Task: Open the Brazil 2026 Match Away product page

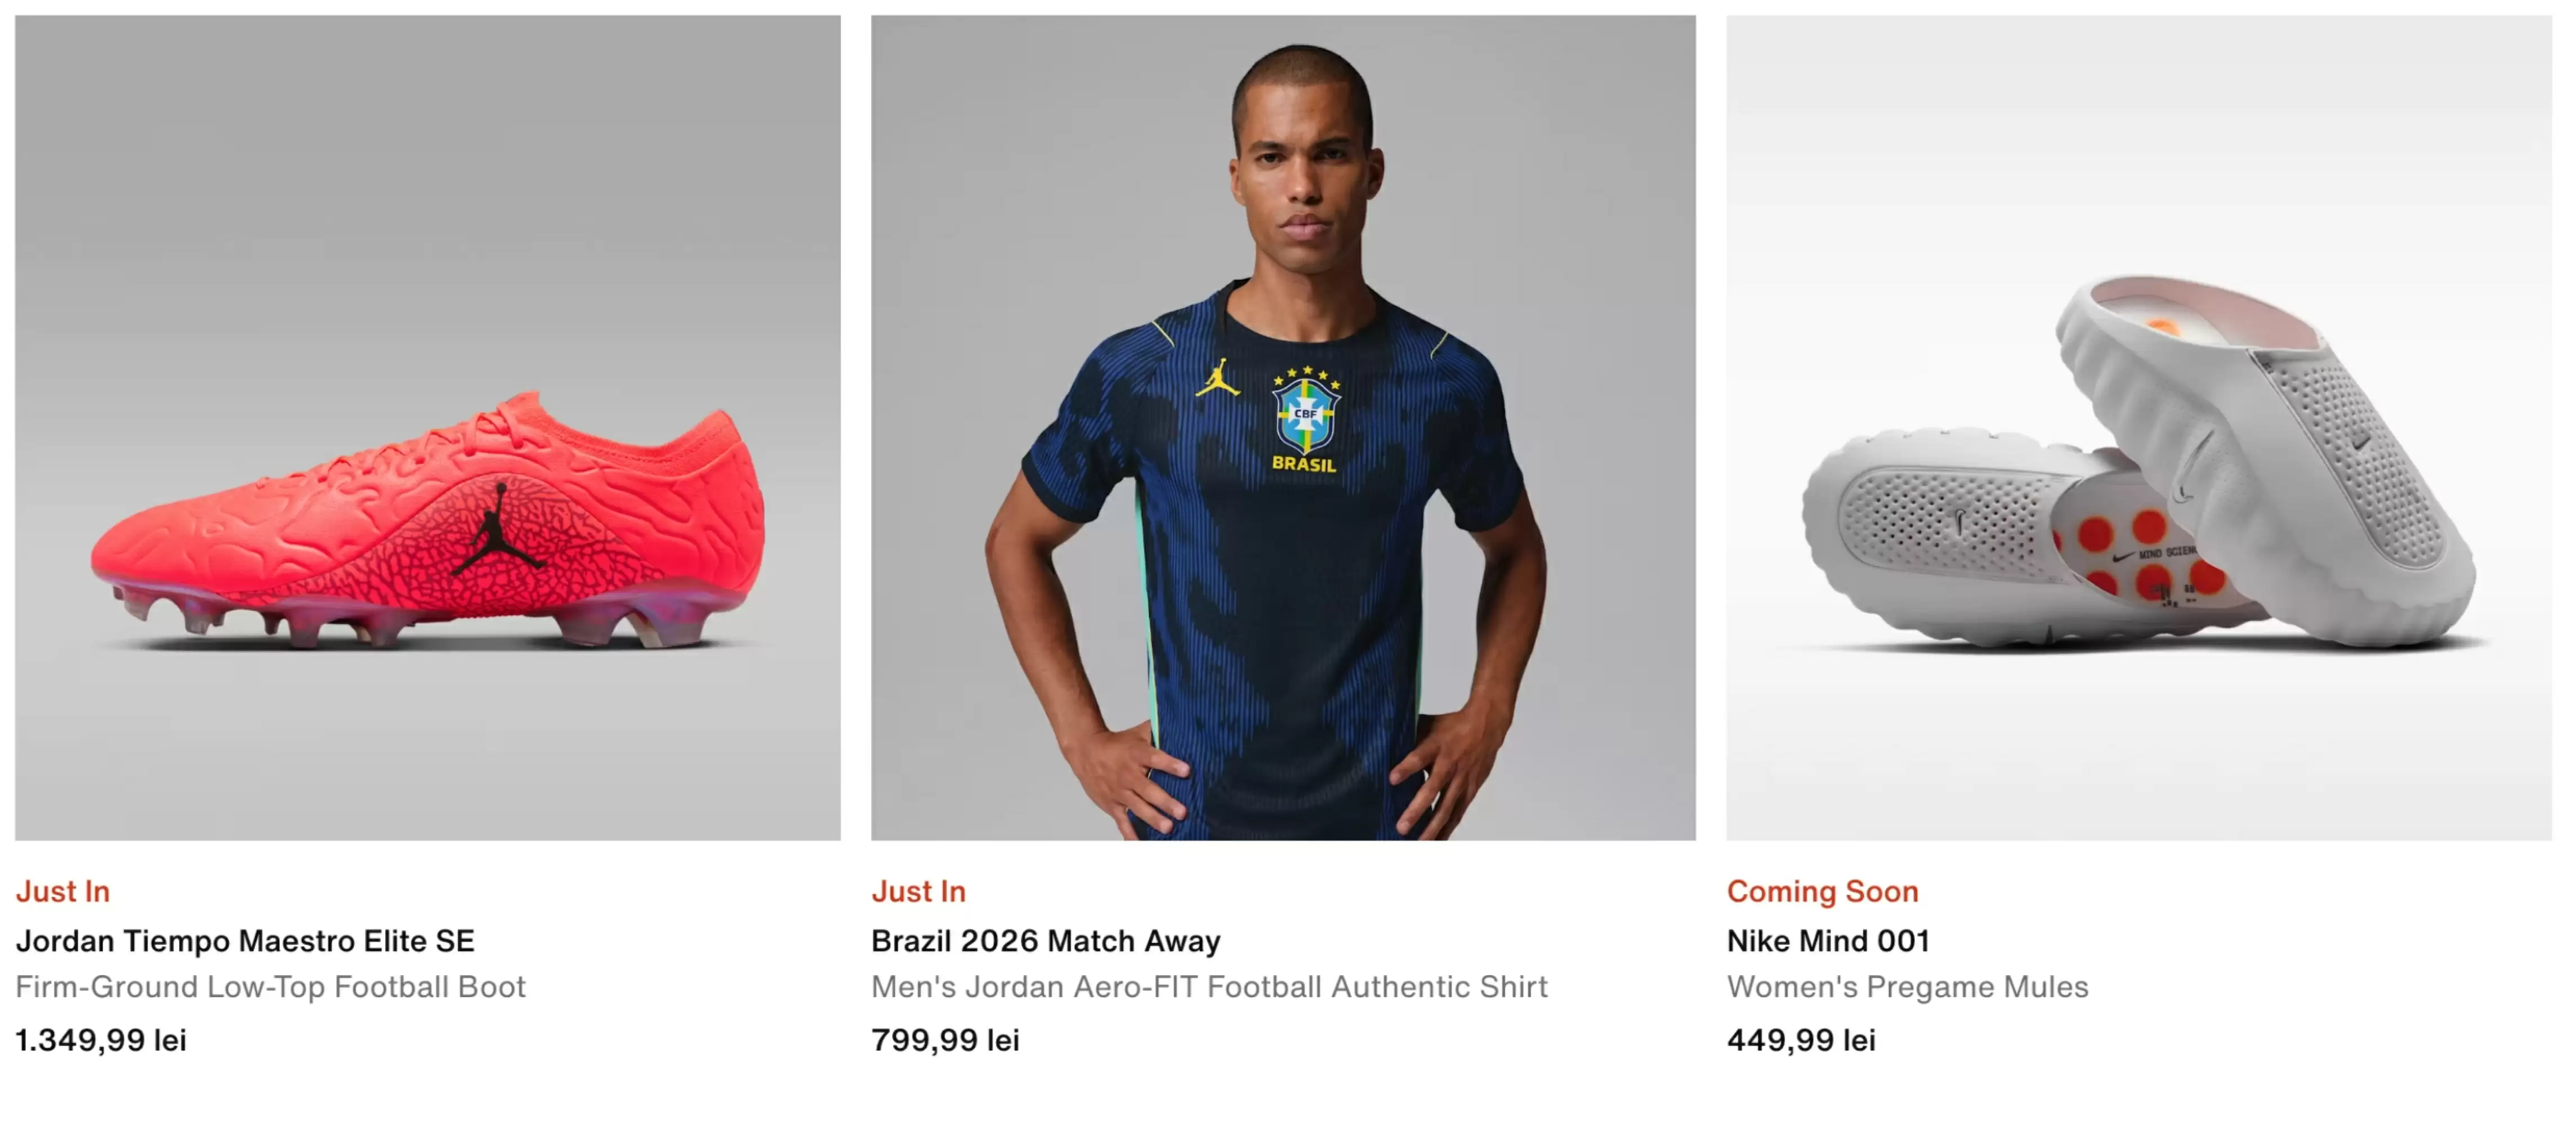Action: click(1045, 941)
